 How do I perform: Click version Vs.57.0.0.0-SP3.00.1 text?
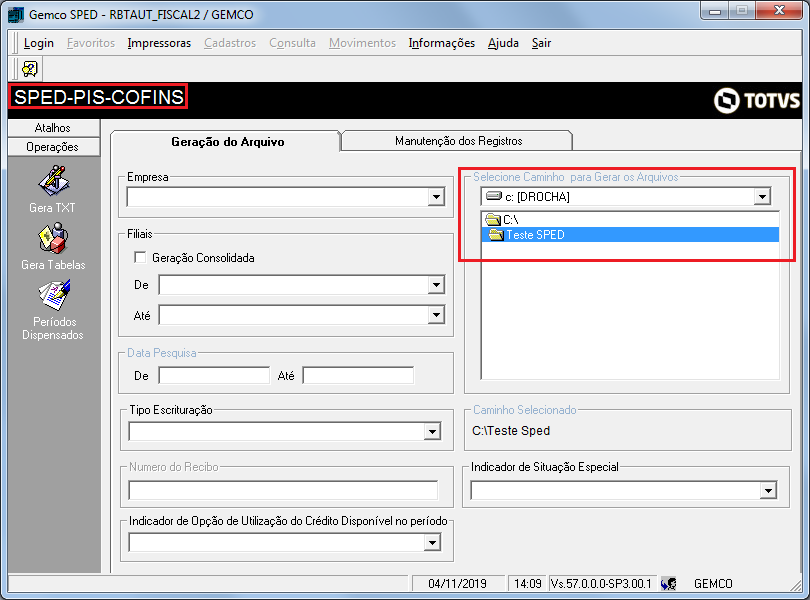601,584
